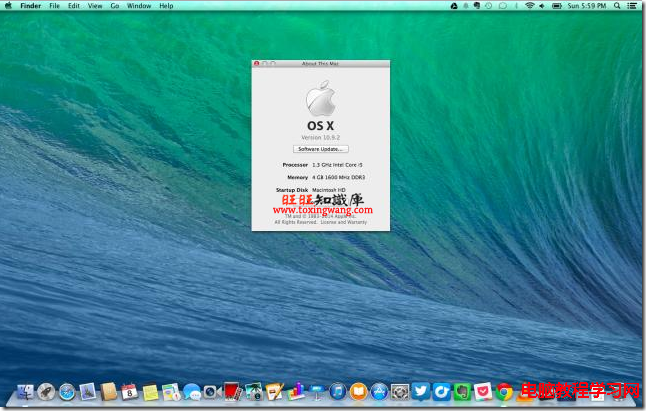The image size is (646, 411).
Task: Launch Messages blue bubble icon
Action: coord(192,392)
